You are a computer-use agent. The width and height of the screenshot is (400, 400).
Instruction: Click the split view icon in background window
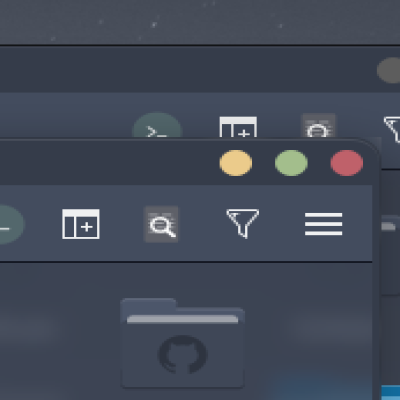tap(238, 127)
